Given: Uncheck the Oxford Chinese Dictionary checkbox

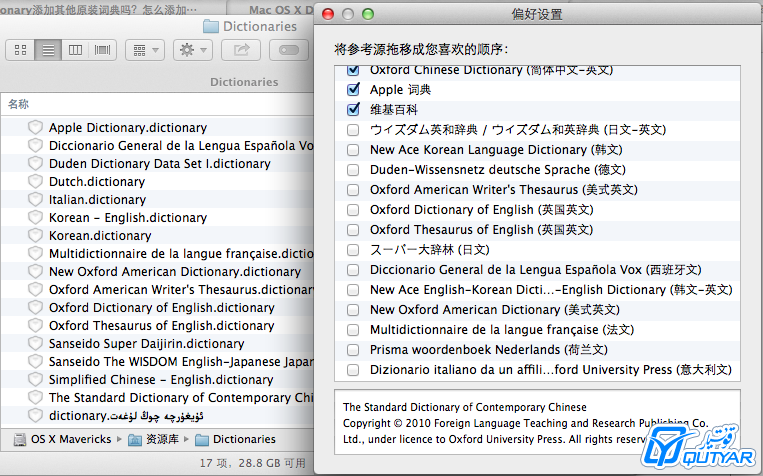Looking at the screenshot, I should (353, 70).
